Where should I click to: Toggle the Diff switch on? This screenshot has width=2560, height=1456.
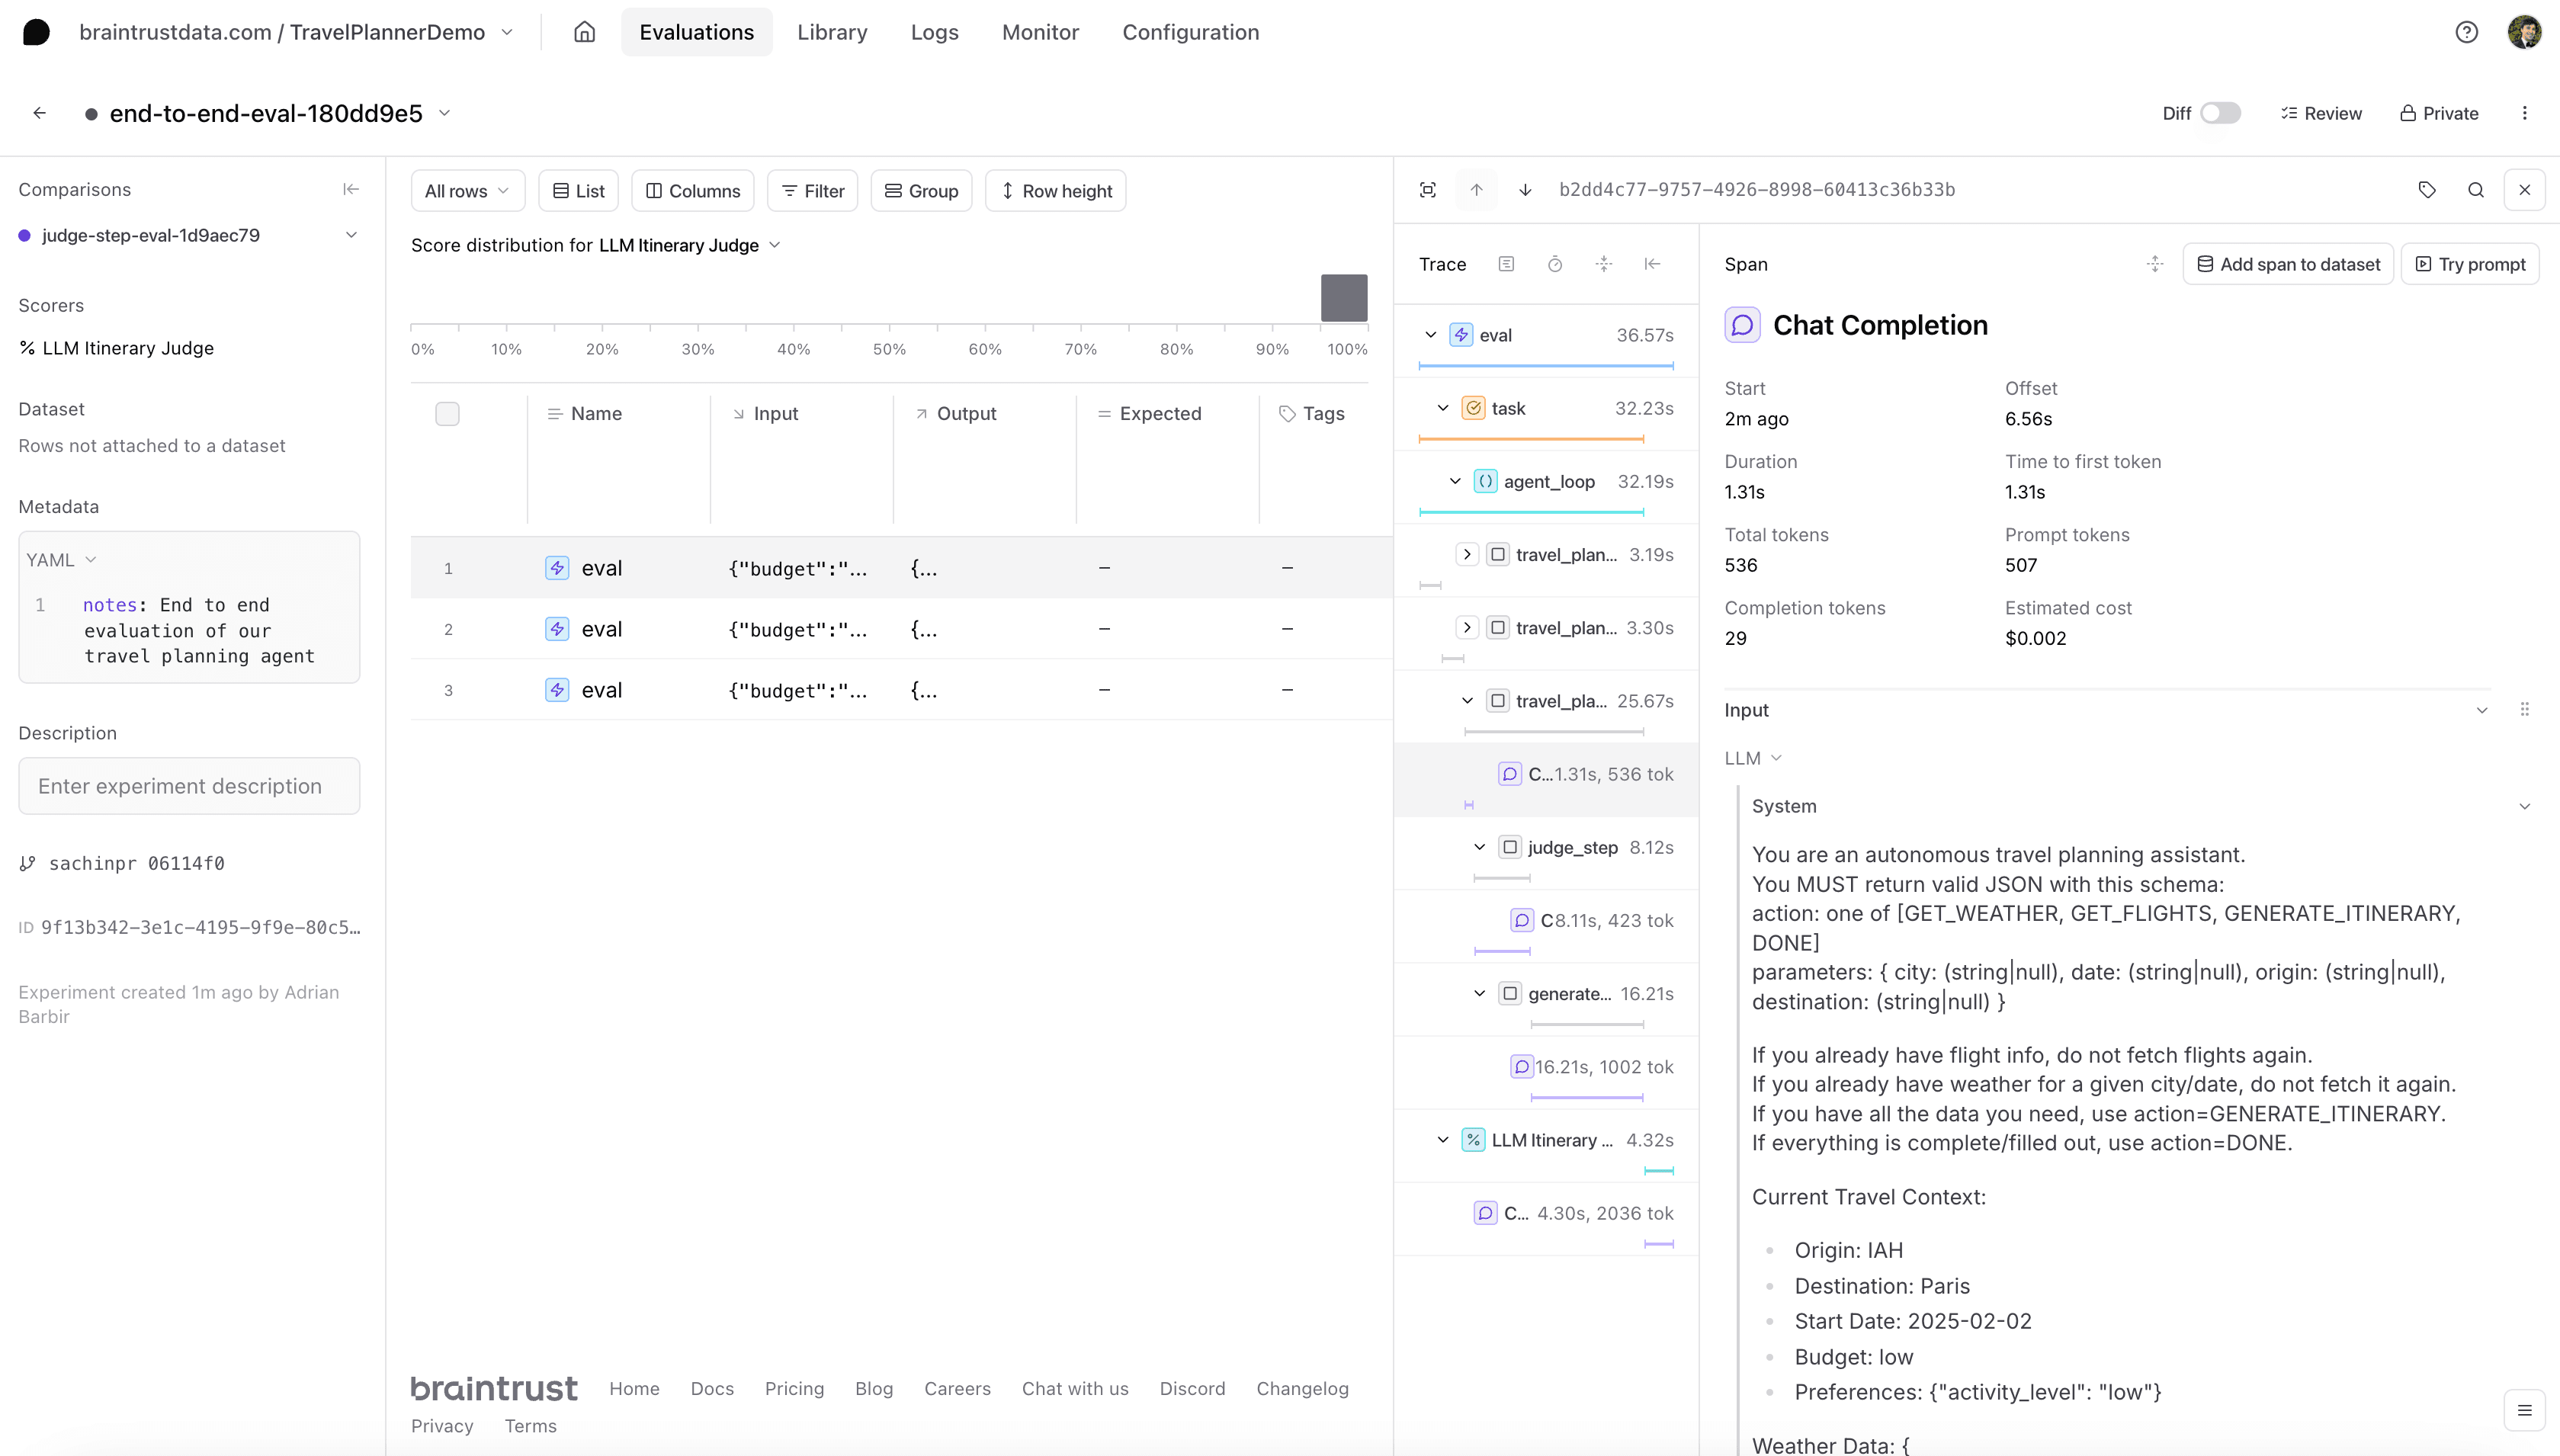2220,113
